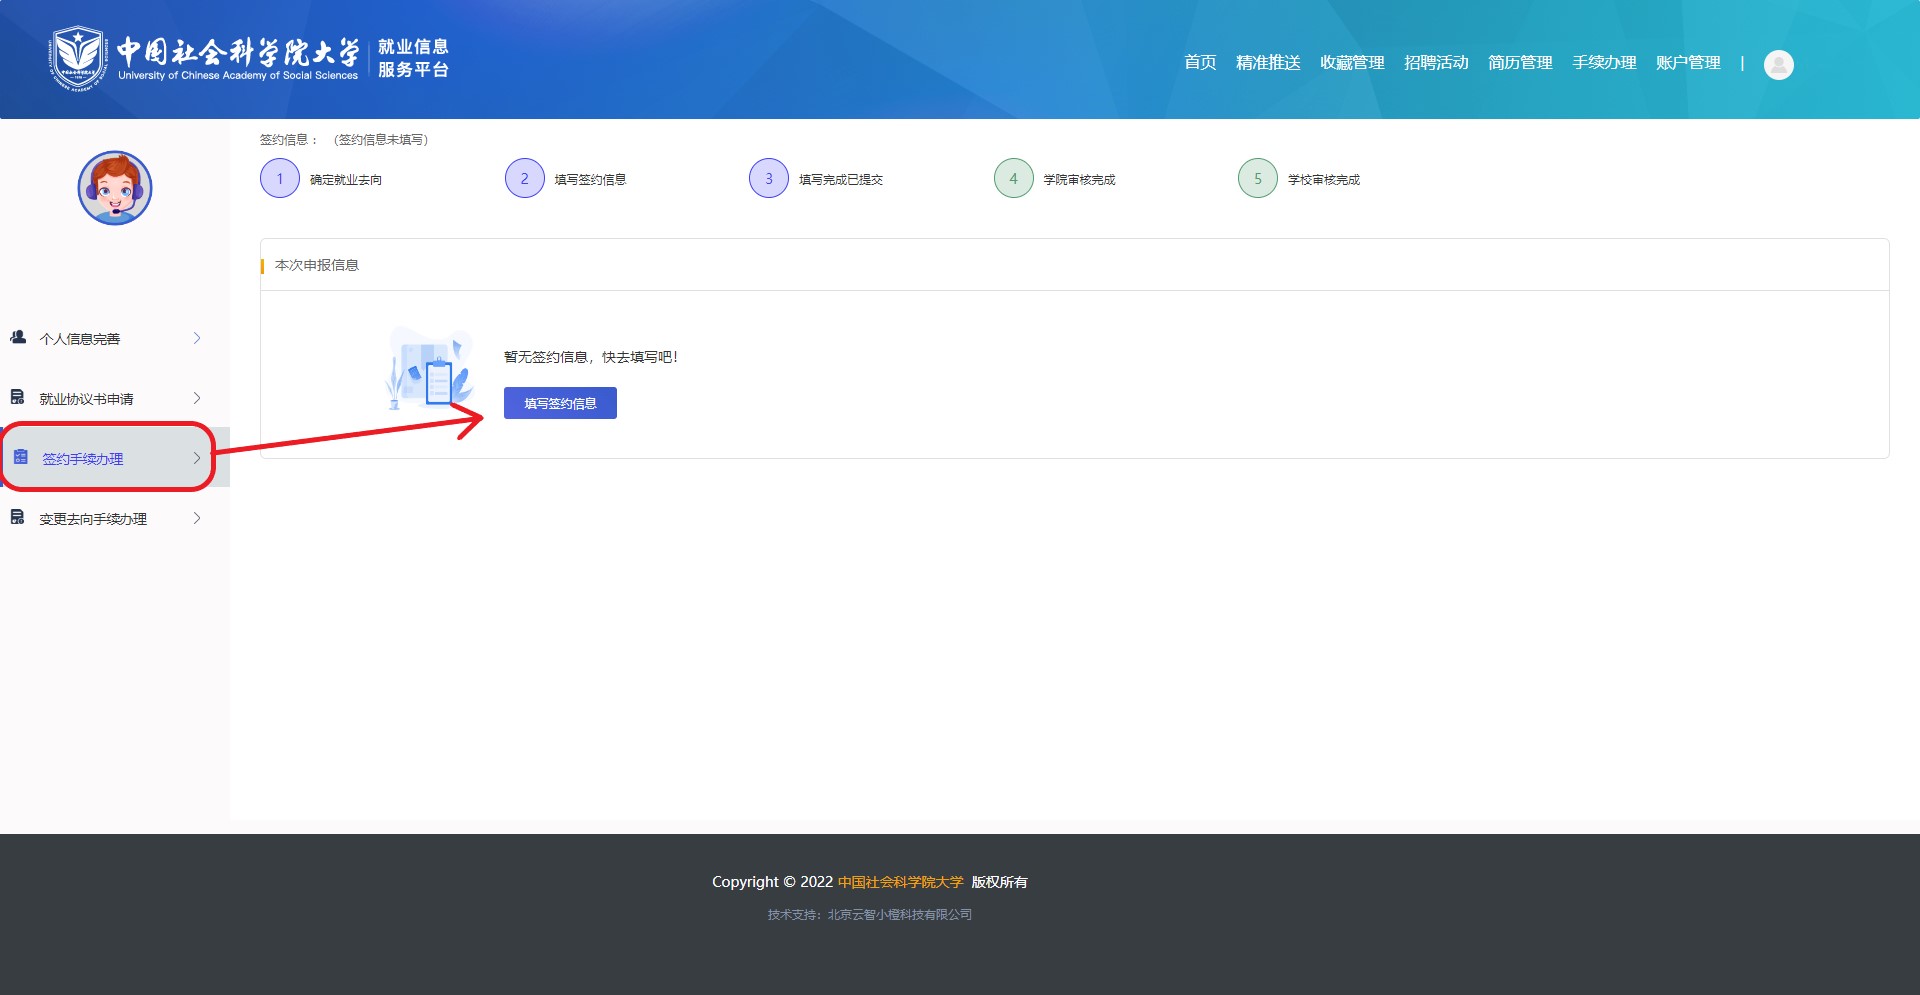Expand 就业协议书申请 chevron arrow
The width and height of the screenshot is (1920, 995).
(x=197, y=398)
